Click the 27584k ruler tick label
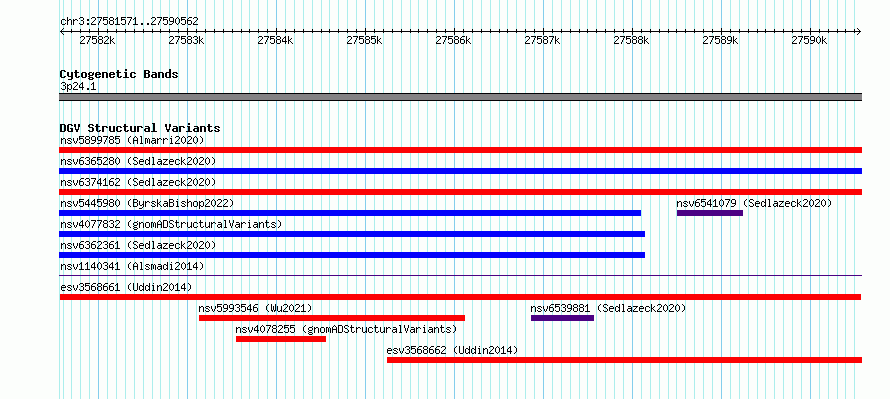Viewport: 890px width, 399px height. pyautogui.click(x=275, y=41)
